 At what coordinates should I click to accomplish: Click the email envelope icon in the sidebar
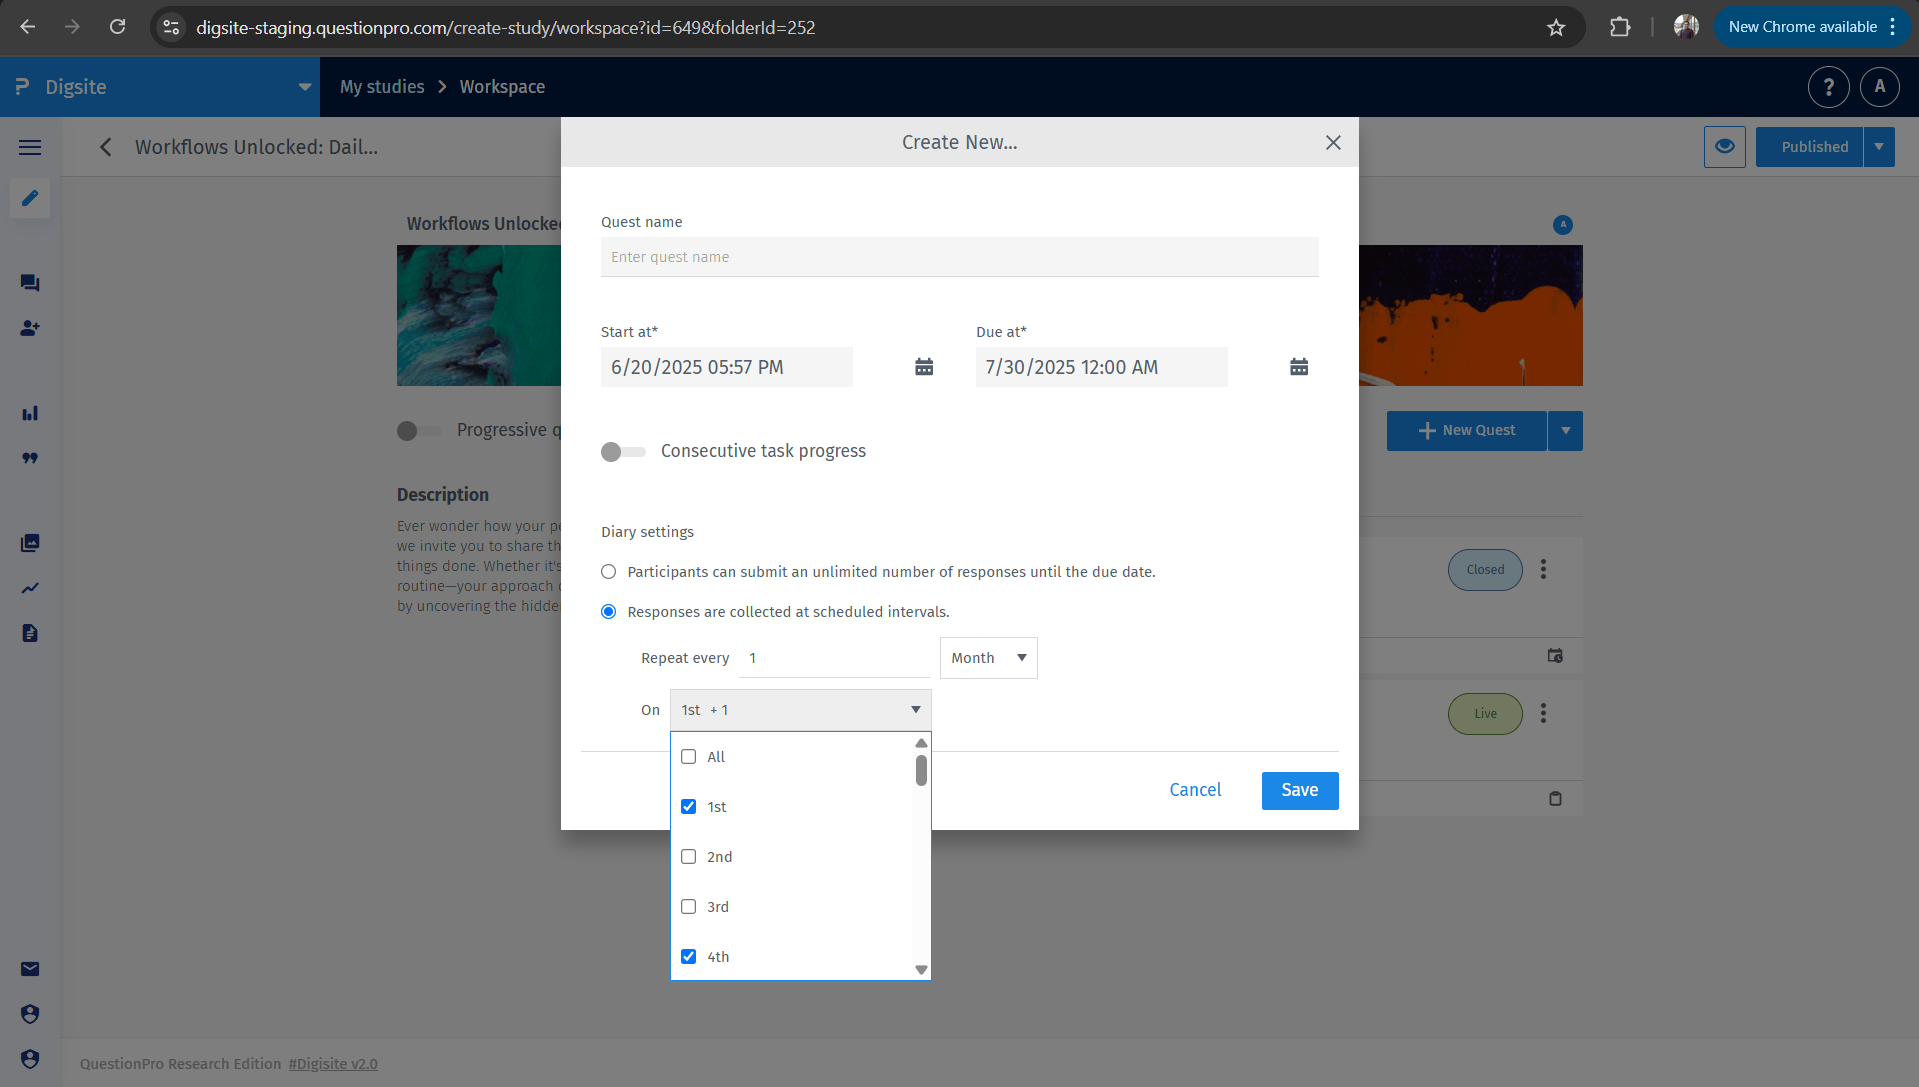29,968
